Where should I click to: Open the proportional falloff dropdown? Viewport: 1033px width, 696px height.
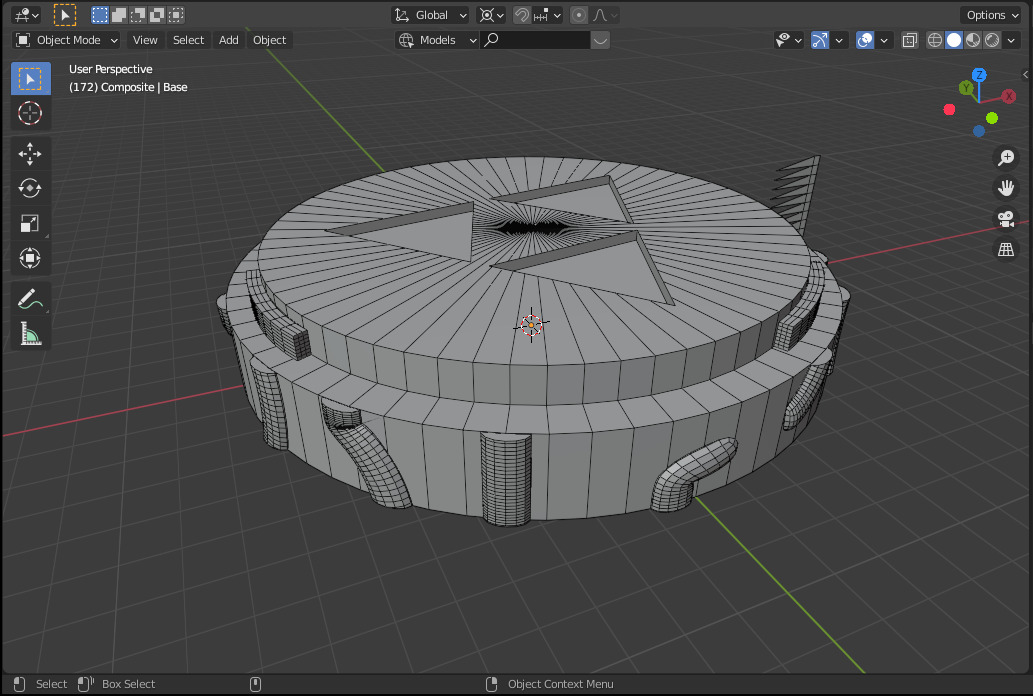tap(605, 15)
